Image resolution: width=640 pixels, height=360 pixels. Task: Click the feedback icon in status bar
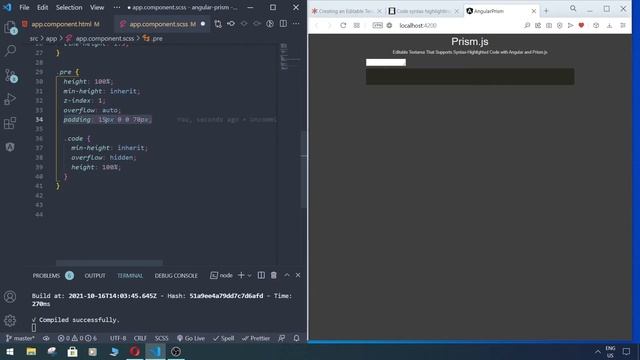pyautogui.click(x=282, y=338)
